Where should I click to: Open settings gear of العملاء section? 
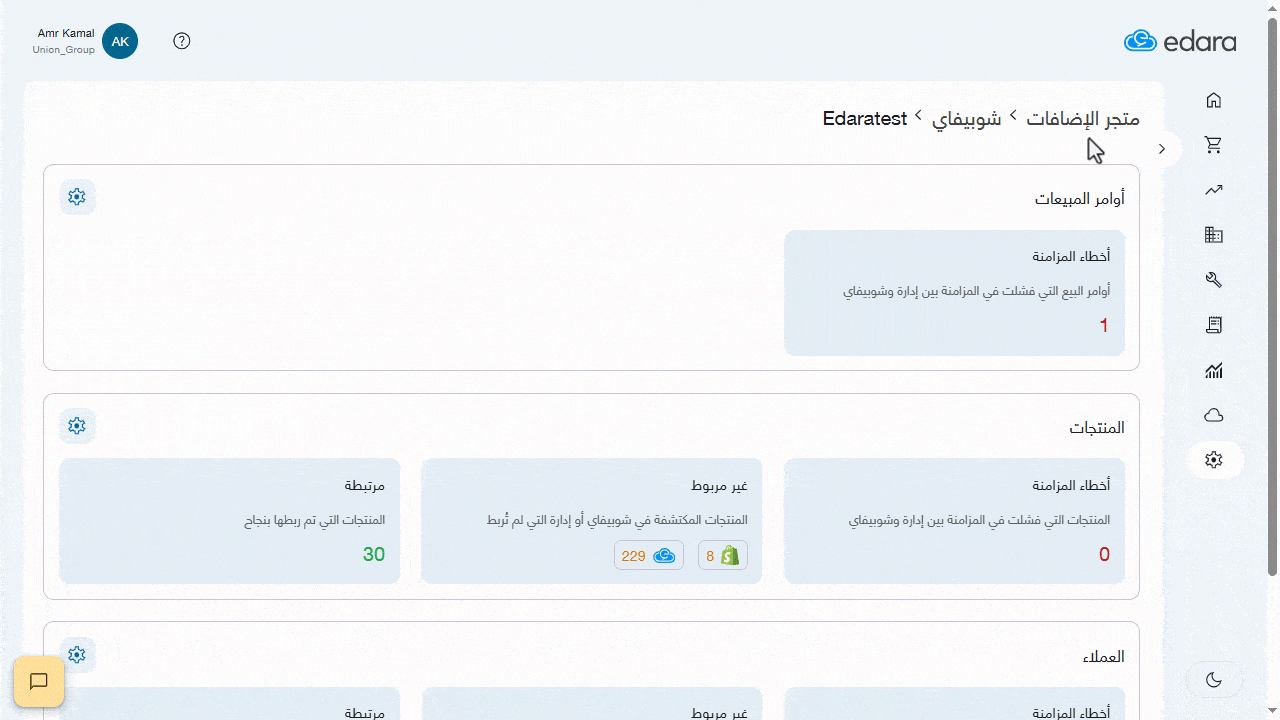(77, 655)
